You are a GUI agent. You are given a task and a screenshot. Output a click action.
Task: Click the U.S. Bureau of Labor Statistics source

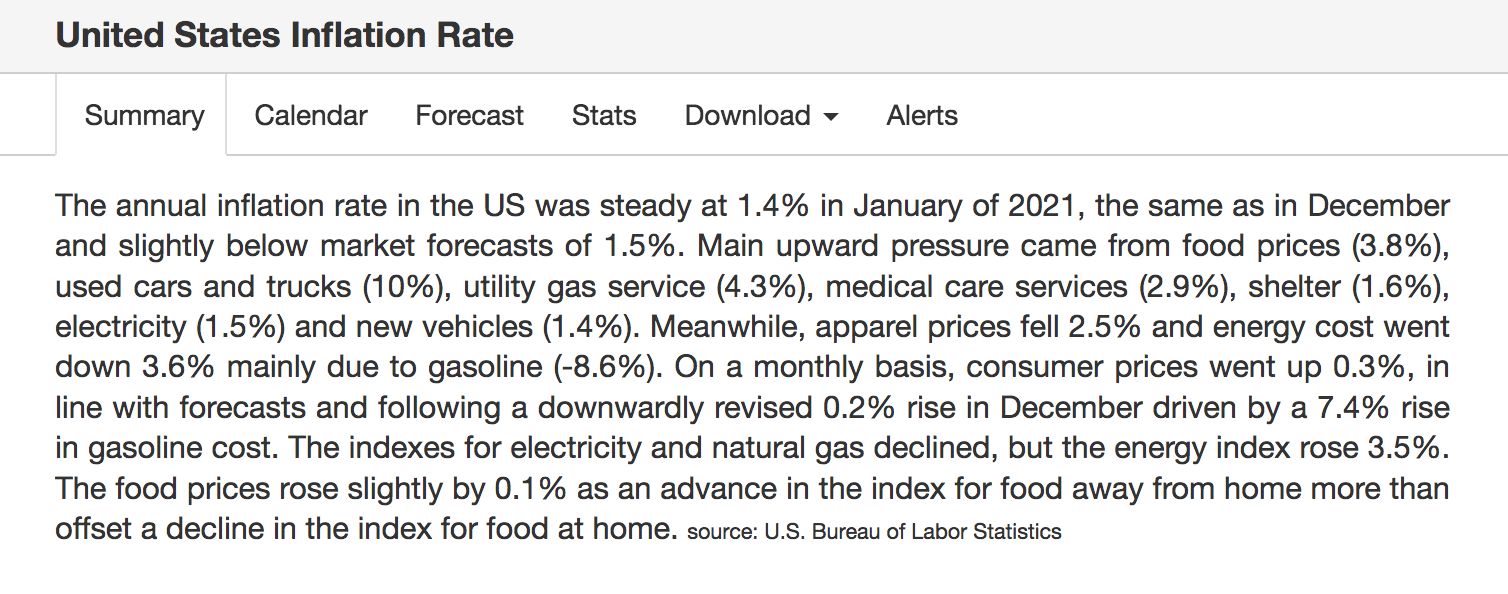click(913, 531)
